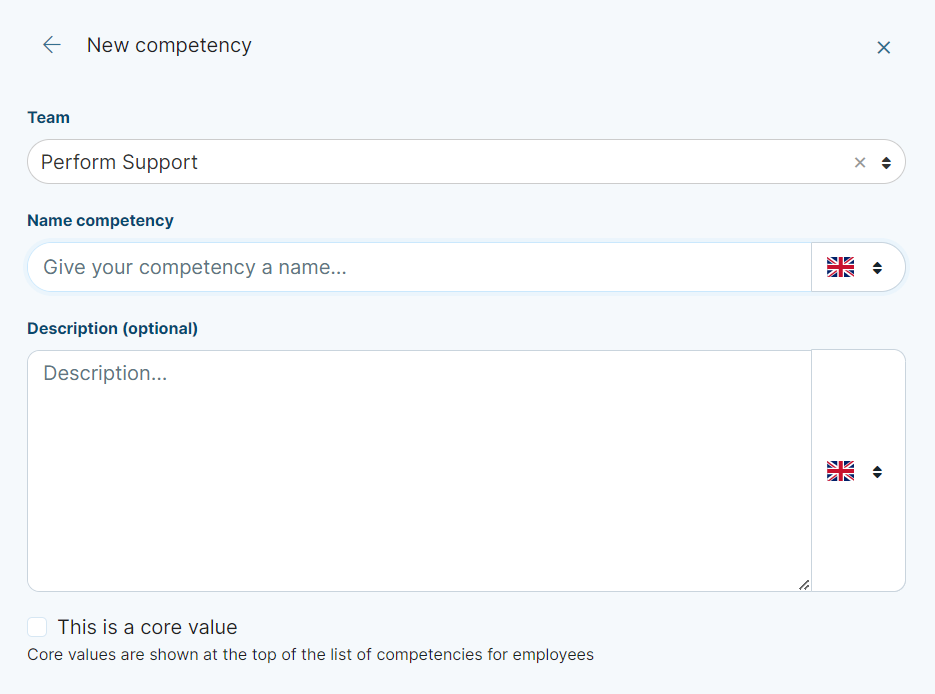Click the core values explanation text
The height and width of the screenshot is (694, 935).
coord(311,655)
